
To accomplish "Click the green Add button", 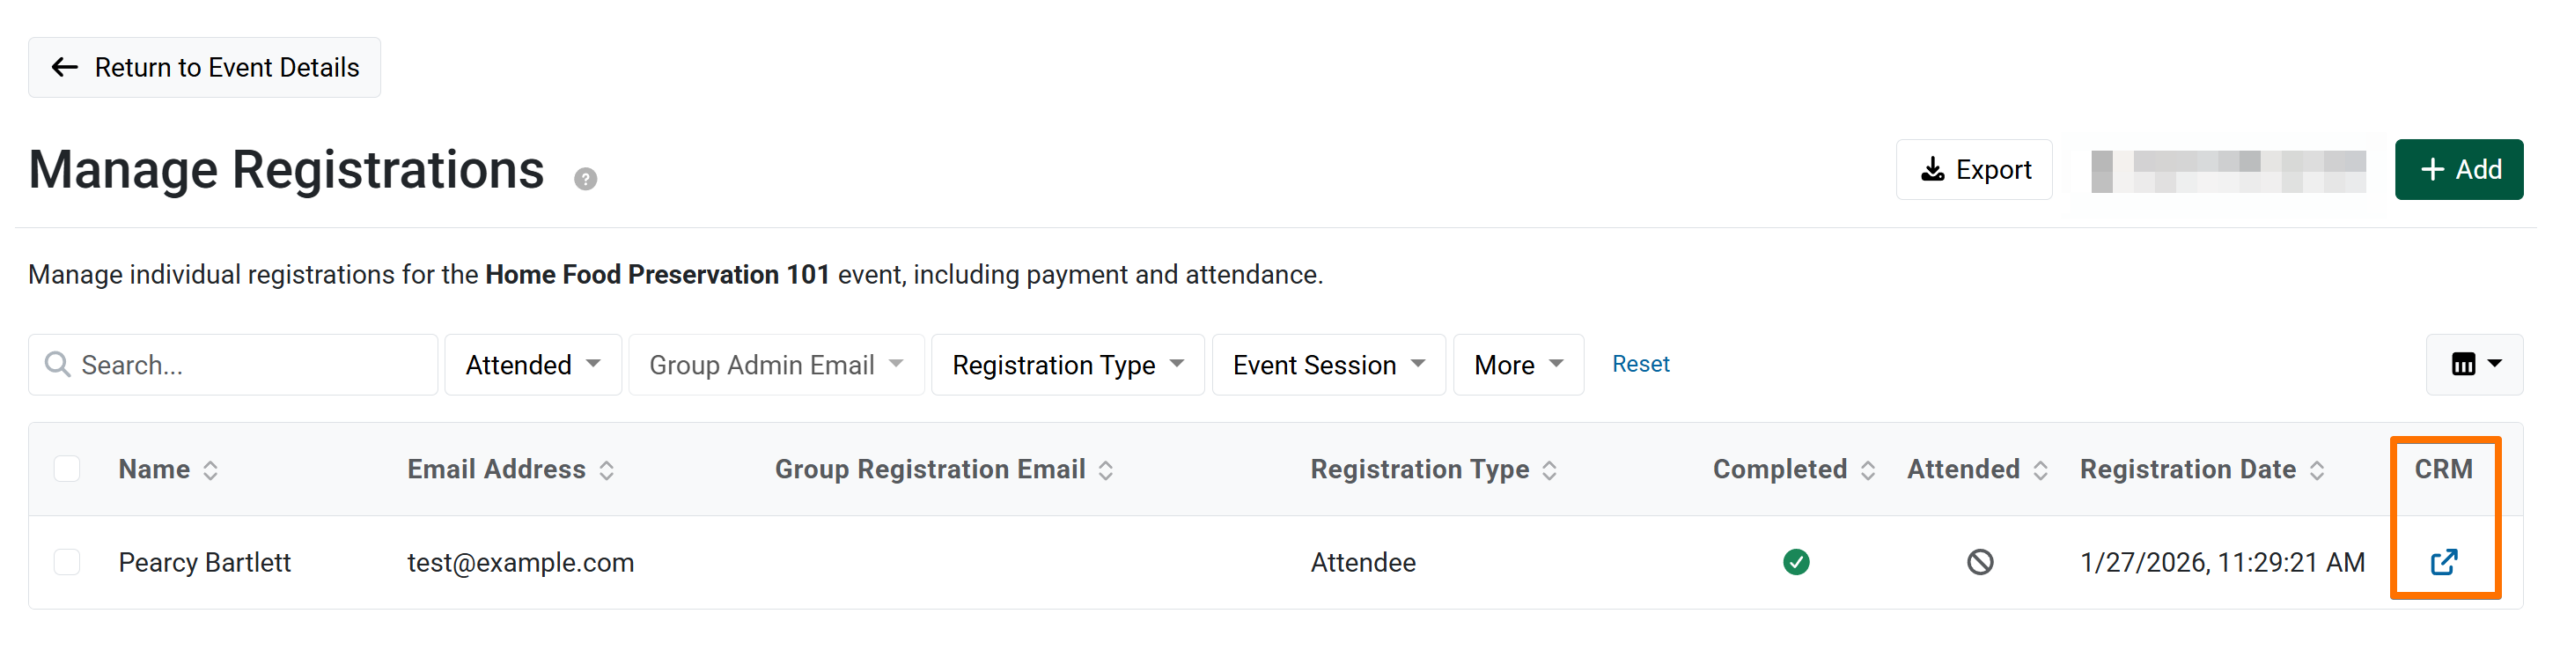I will [x=2458, y=170].
